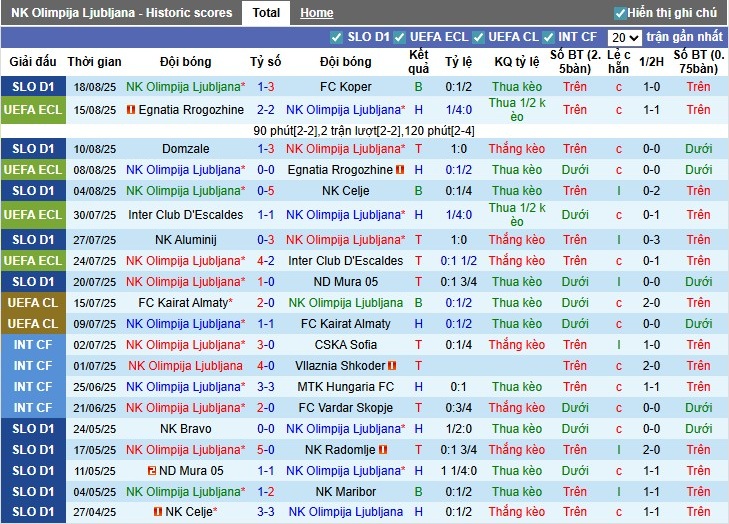
Task: Click FC Kairat Almaty* in 15/07/25 row
Action: click(x=186, y=303)
